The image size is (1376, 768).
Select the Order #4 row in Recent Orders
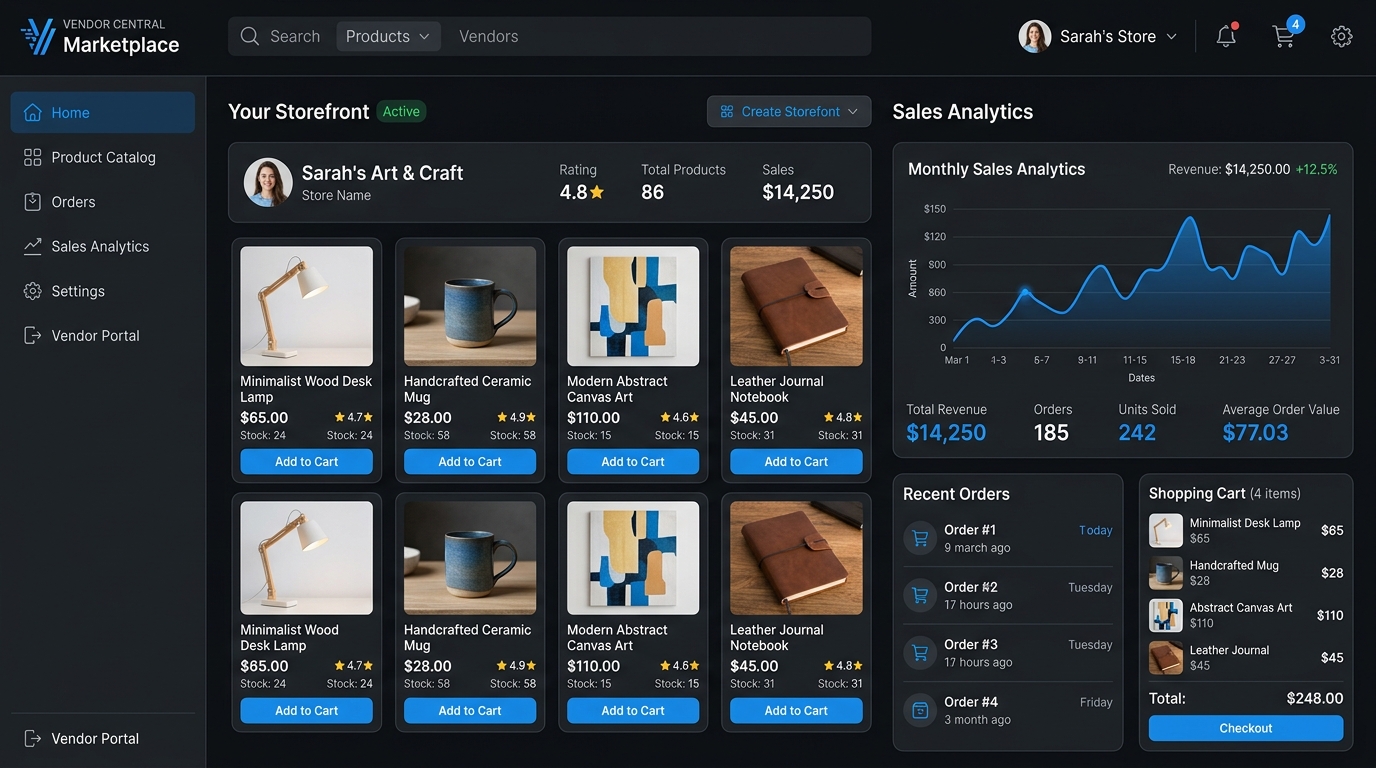[x=1008, y=710]
